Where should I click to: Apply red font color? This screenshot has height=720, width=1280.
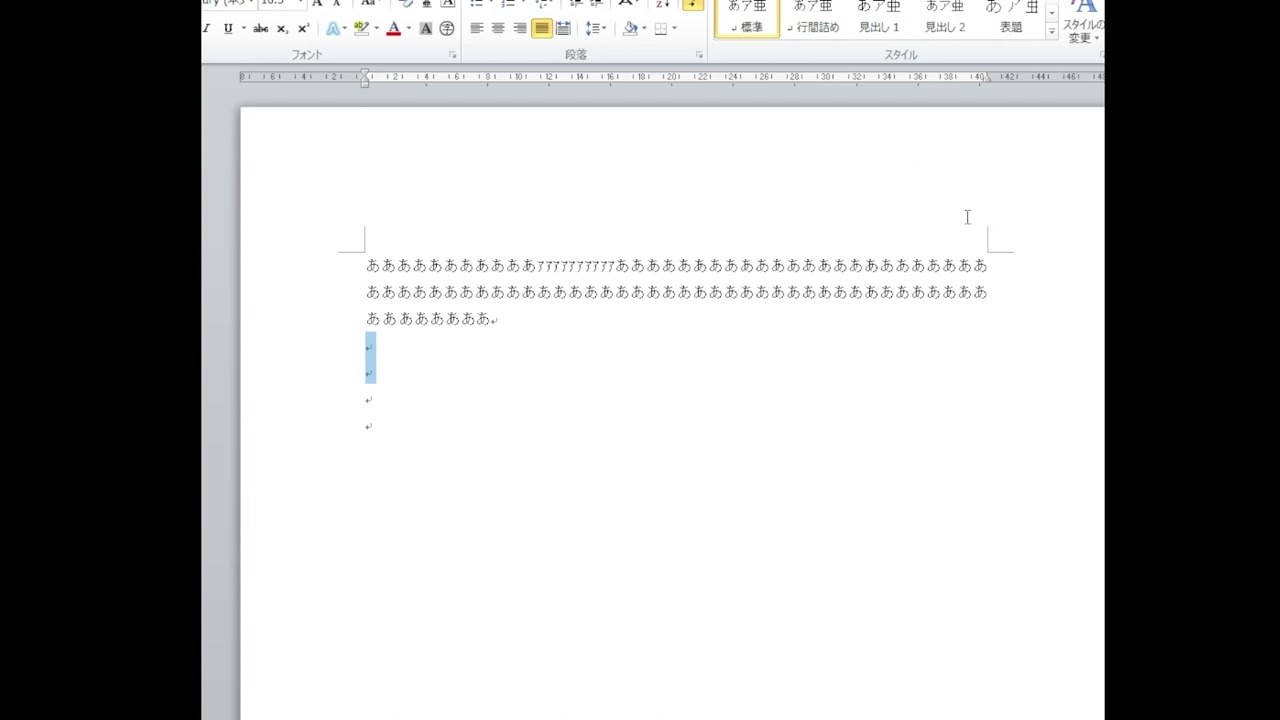point(393,29)
